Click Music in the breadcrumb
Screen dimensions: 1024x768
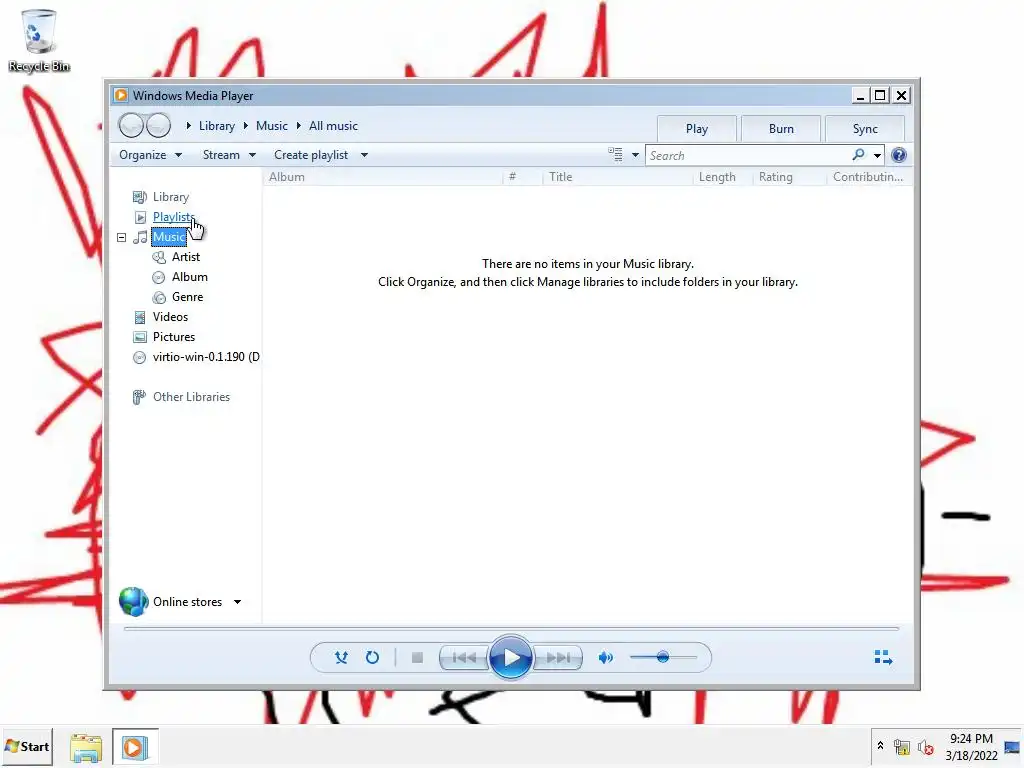tap(272, 126)
